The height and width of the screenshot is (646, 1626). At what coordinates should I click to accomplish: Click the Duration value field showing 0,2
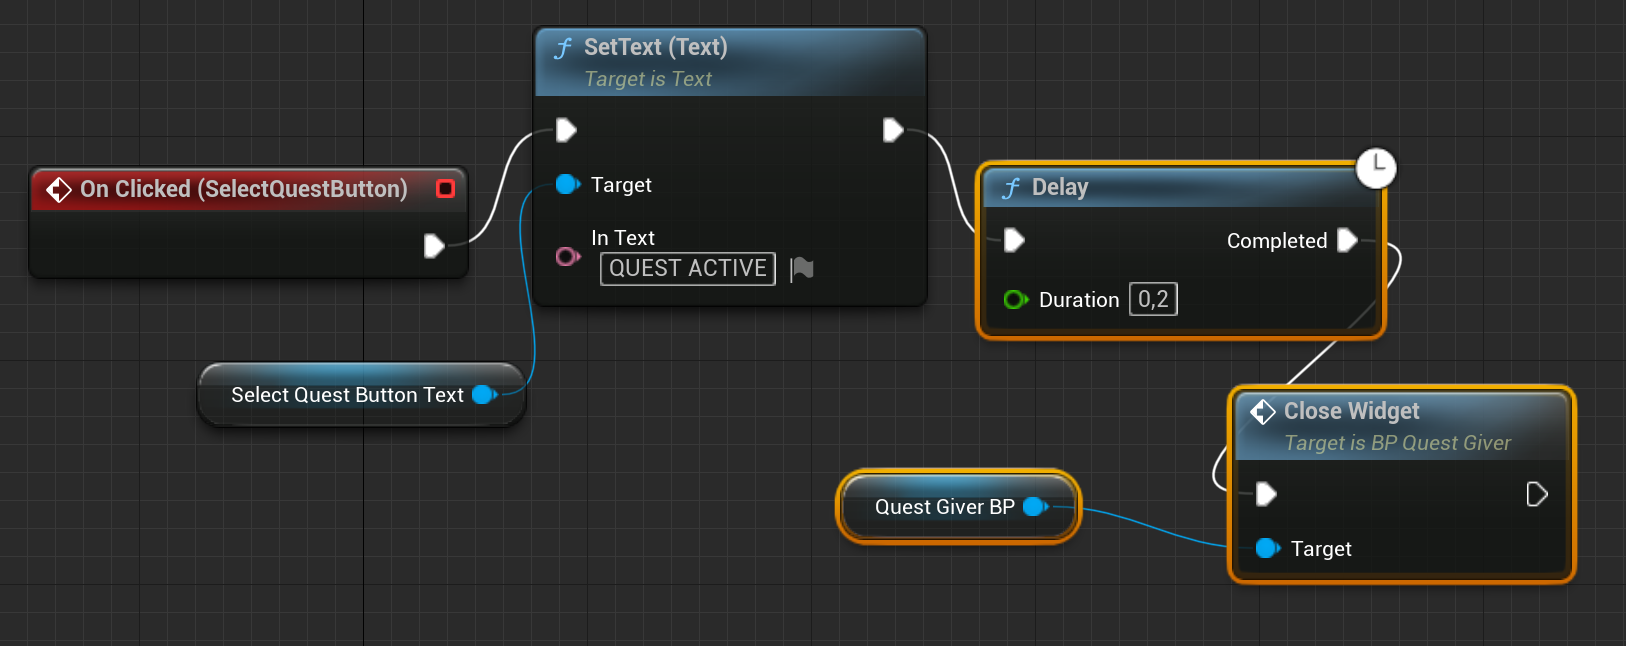pos(1153,299)
